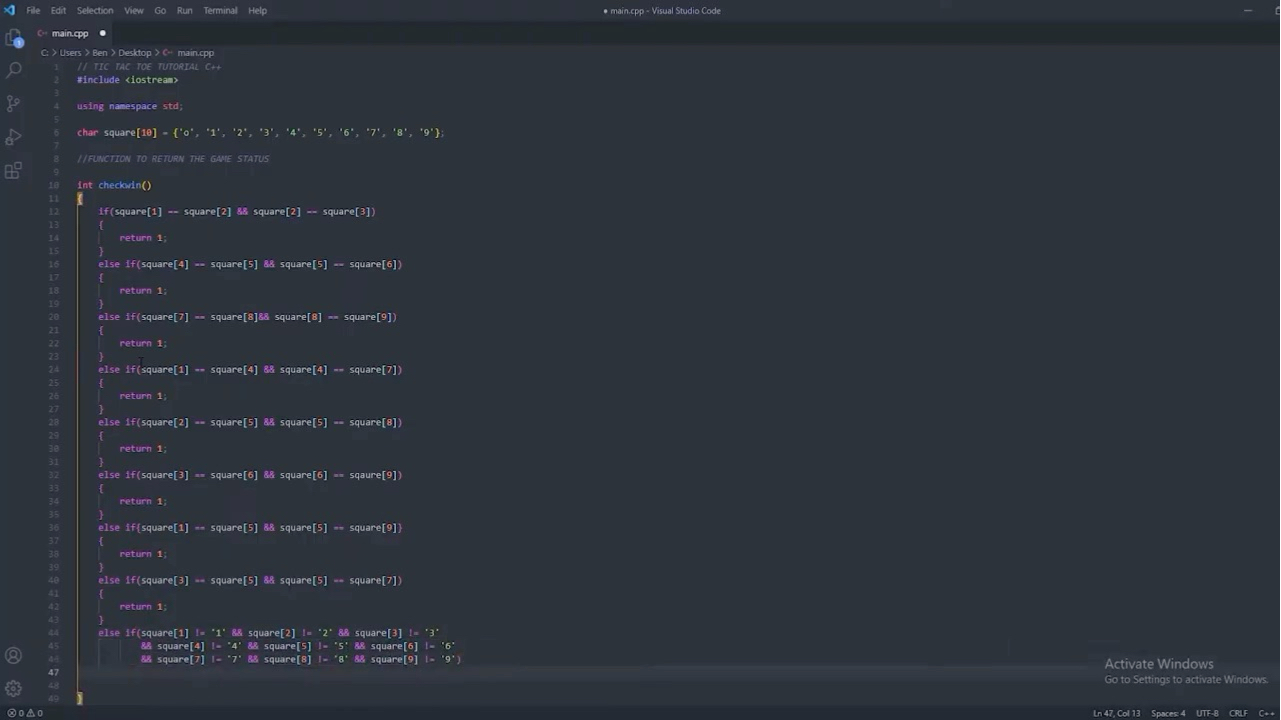This screenshot has width=1281, height=720.
Task: Change file encoding via UTF-8
Action: point(1207,713)
